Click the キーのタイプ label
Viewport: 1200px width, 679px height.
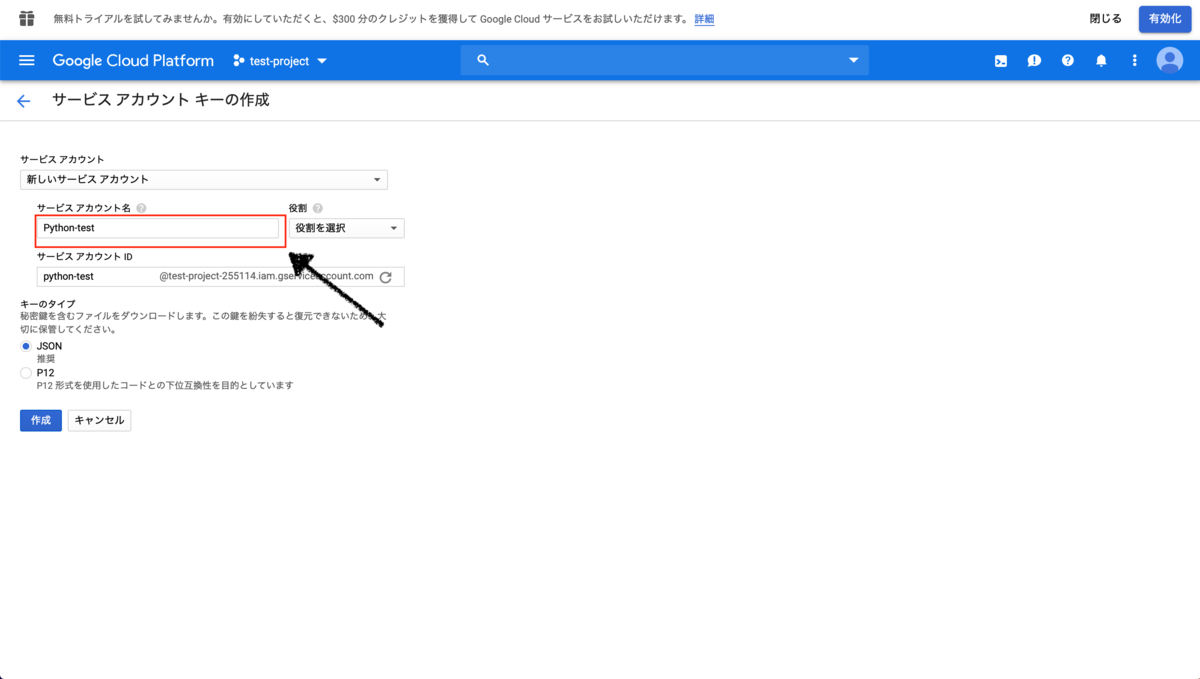tap(48, 304)
